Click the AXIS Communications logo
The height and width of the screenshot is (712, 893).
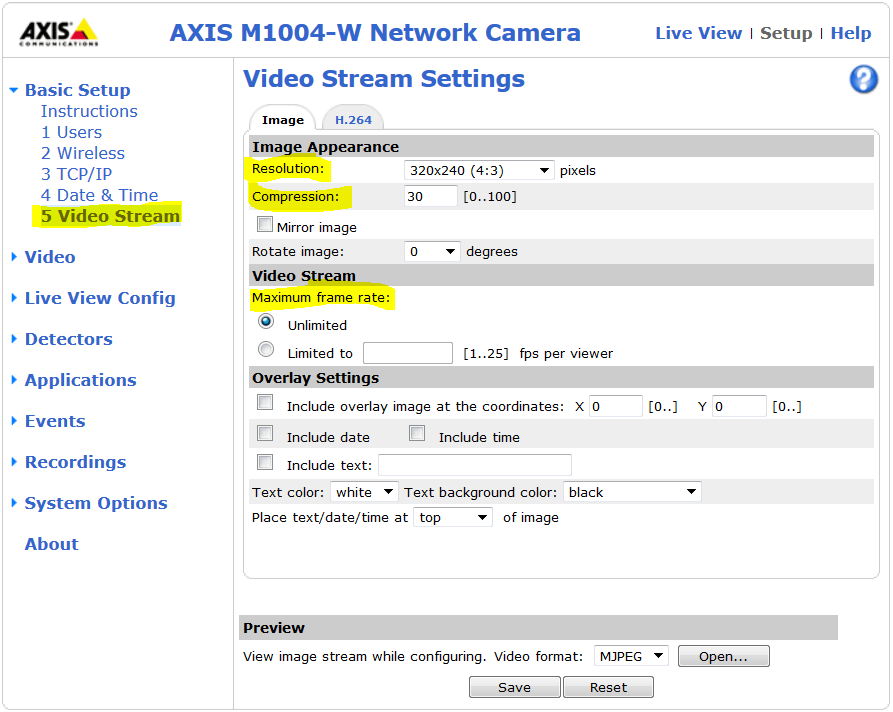point(59,33)
